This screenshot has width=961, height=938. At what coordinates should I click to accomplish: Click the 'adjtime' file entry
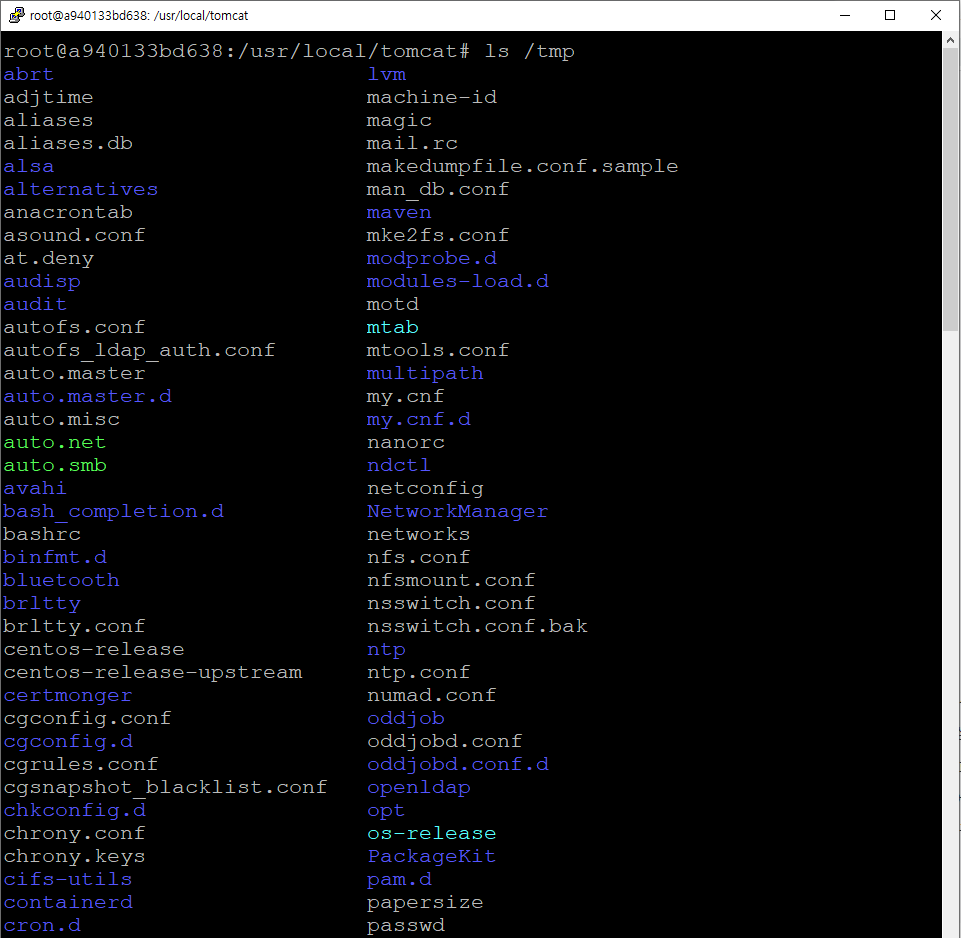click(48, 98)
